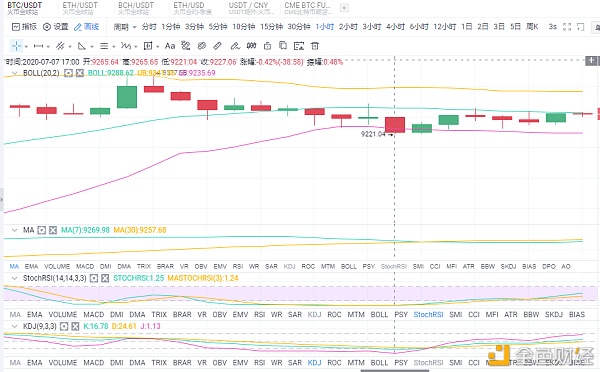
Task: Select the horizontal lines Fibonacci tool
Action: click(104, 46)
